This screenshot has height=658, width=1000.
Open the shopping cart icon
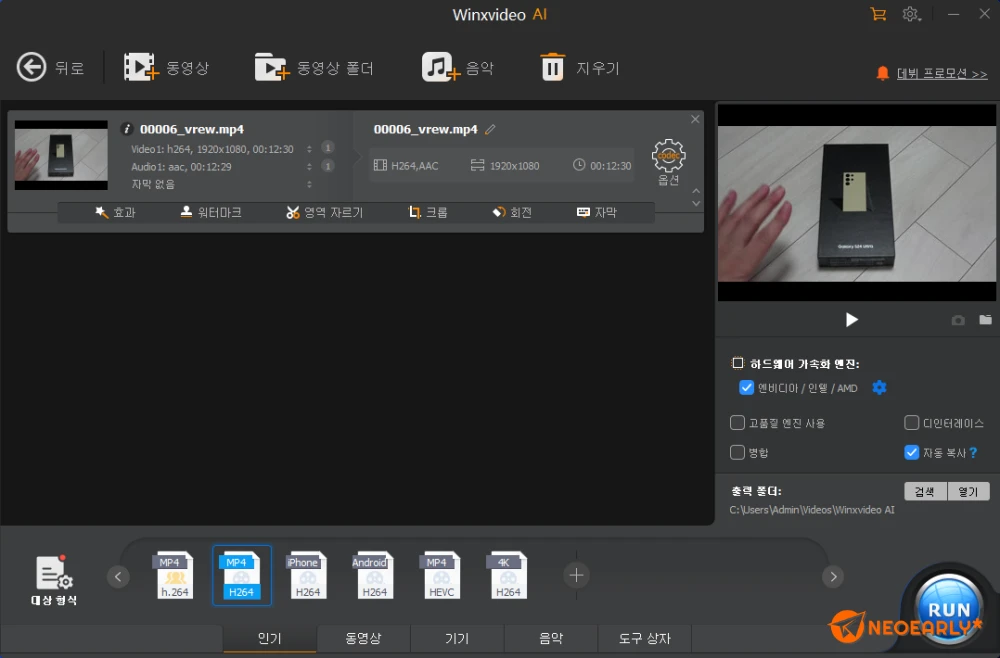click(x=878, y=14)
